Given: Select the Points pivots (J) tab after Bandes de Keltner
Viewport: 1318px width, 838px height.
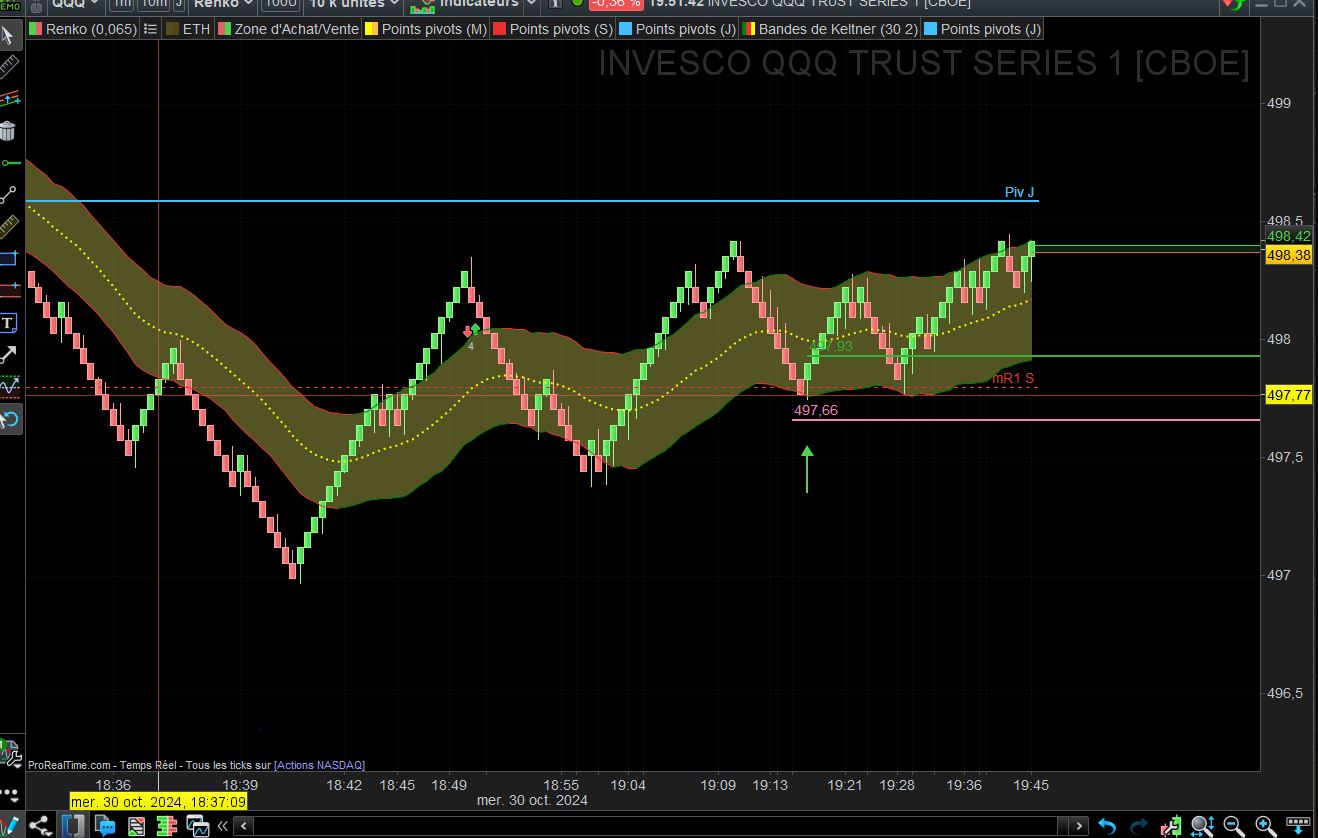Looking at the screenshot, I should click(982, 29).
